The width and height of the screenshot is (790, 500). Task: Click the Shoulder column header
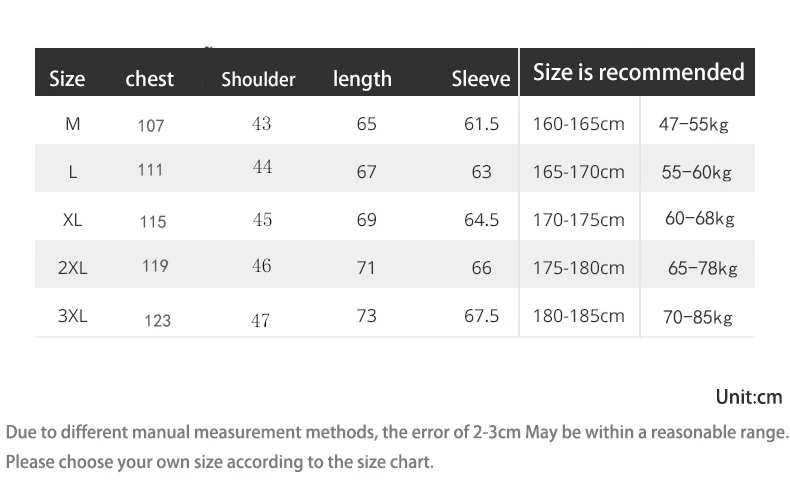[258, 79]
